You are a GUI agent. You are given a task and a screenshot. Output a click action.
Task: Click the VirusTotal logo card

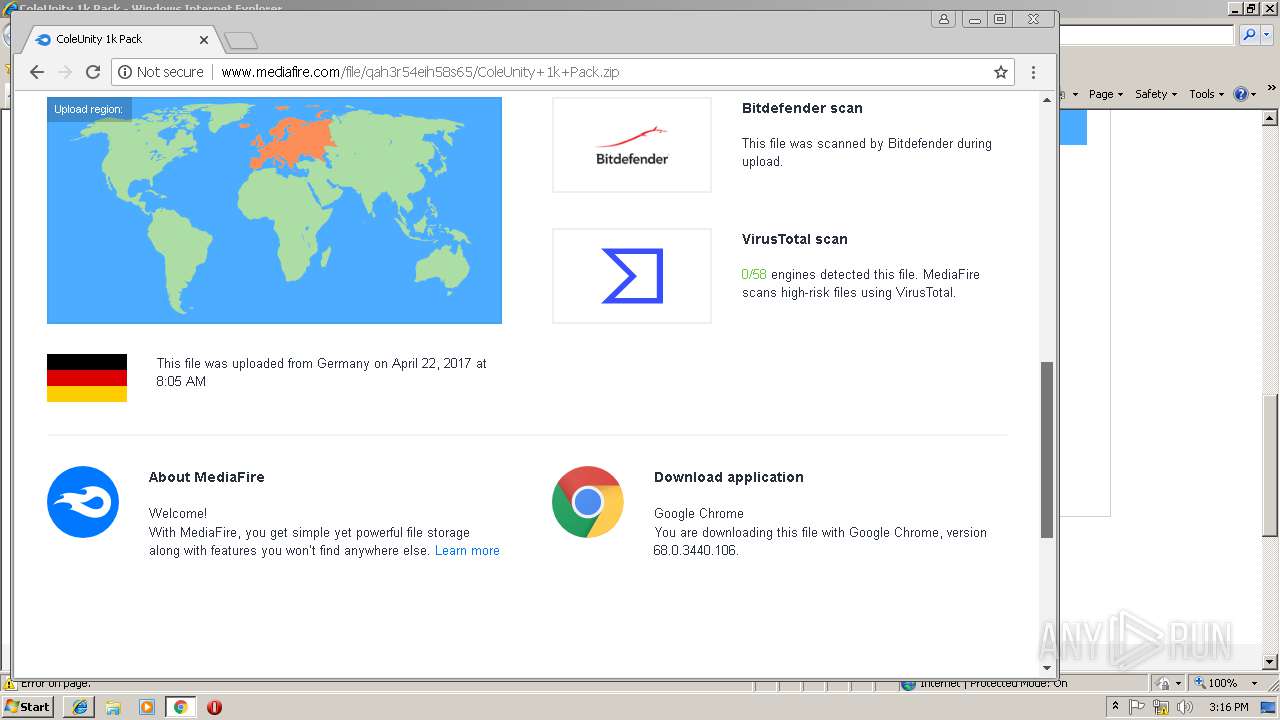coord(632,276)
